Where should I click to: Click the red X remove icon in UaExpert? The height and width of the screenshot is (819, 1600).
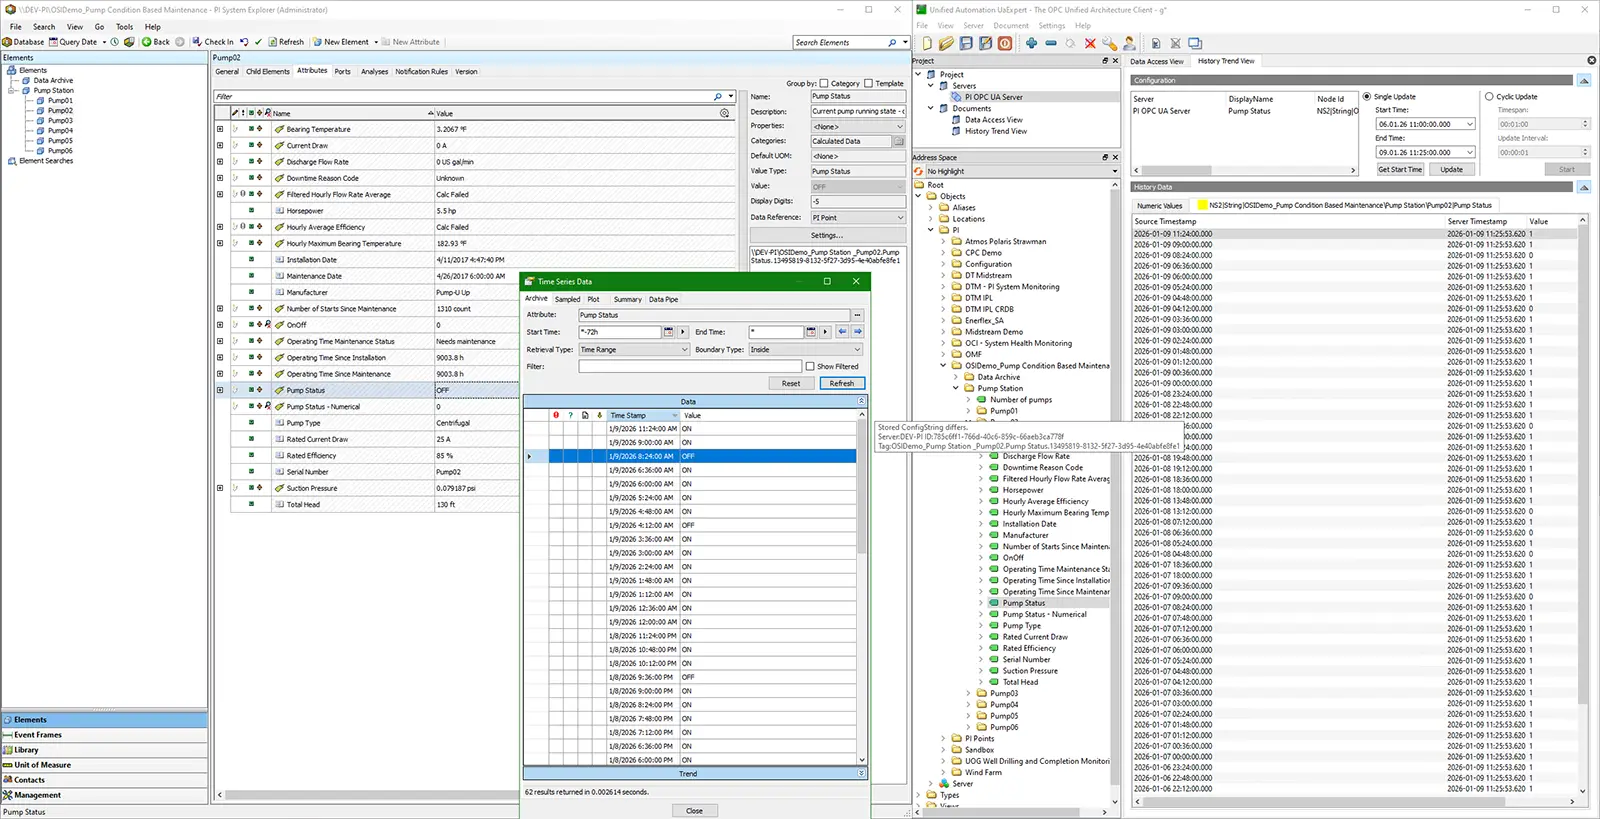[x=1090, y=43]
